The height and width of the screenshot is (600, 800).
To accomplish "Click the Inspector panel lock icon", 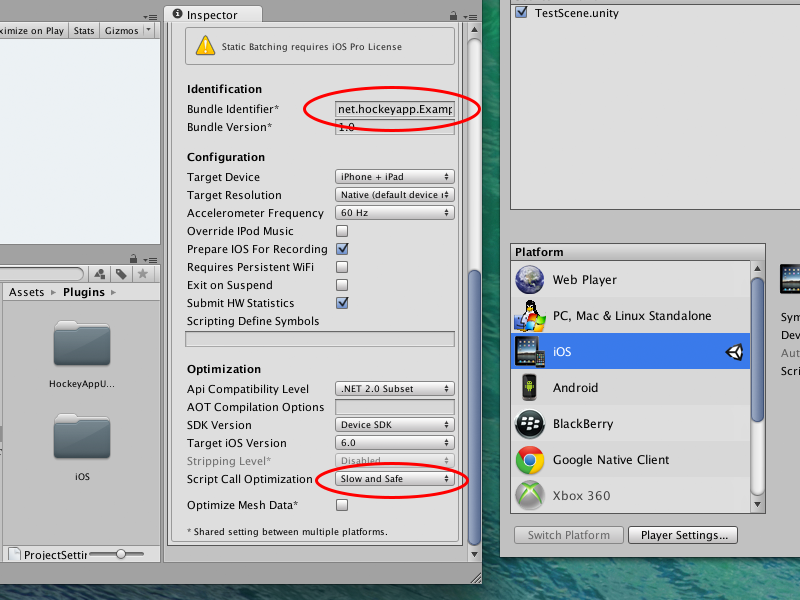I will pyautogui.click(x=453, y=16).
